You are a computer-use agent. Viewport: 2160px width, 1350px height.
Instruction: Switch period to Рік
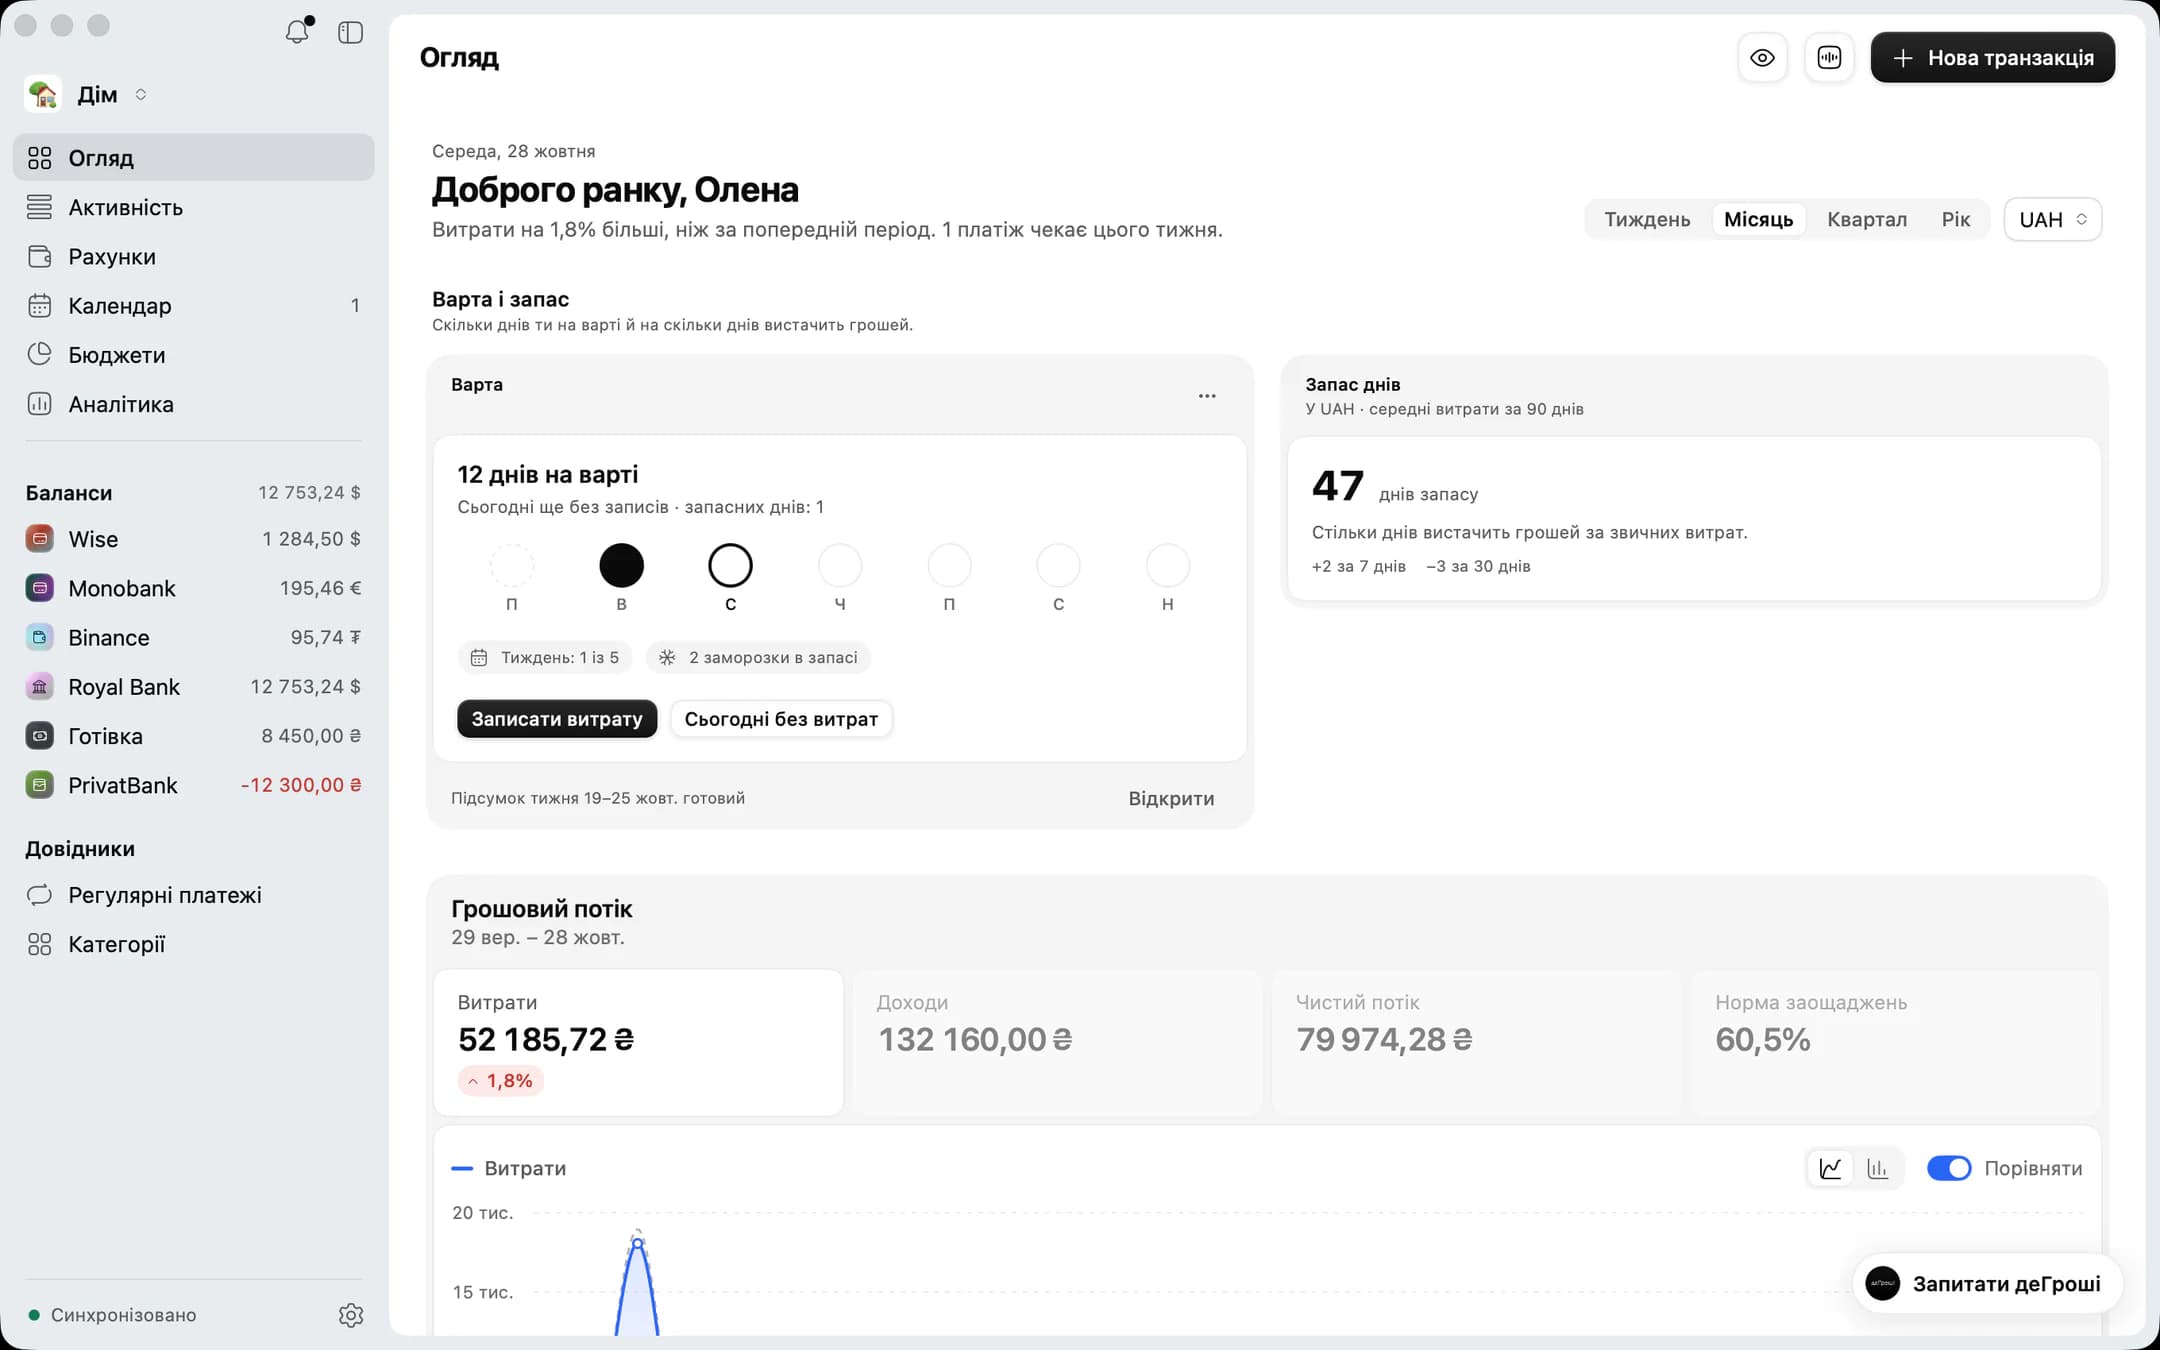[x=1955, y=219]
